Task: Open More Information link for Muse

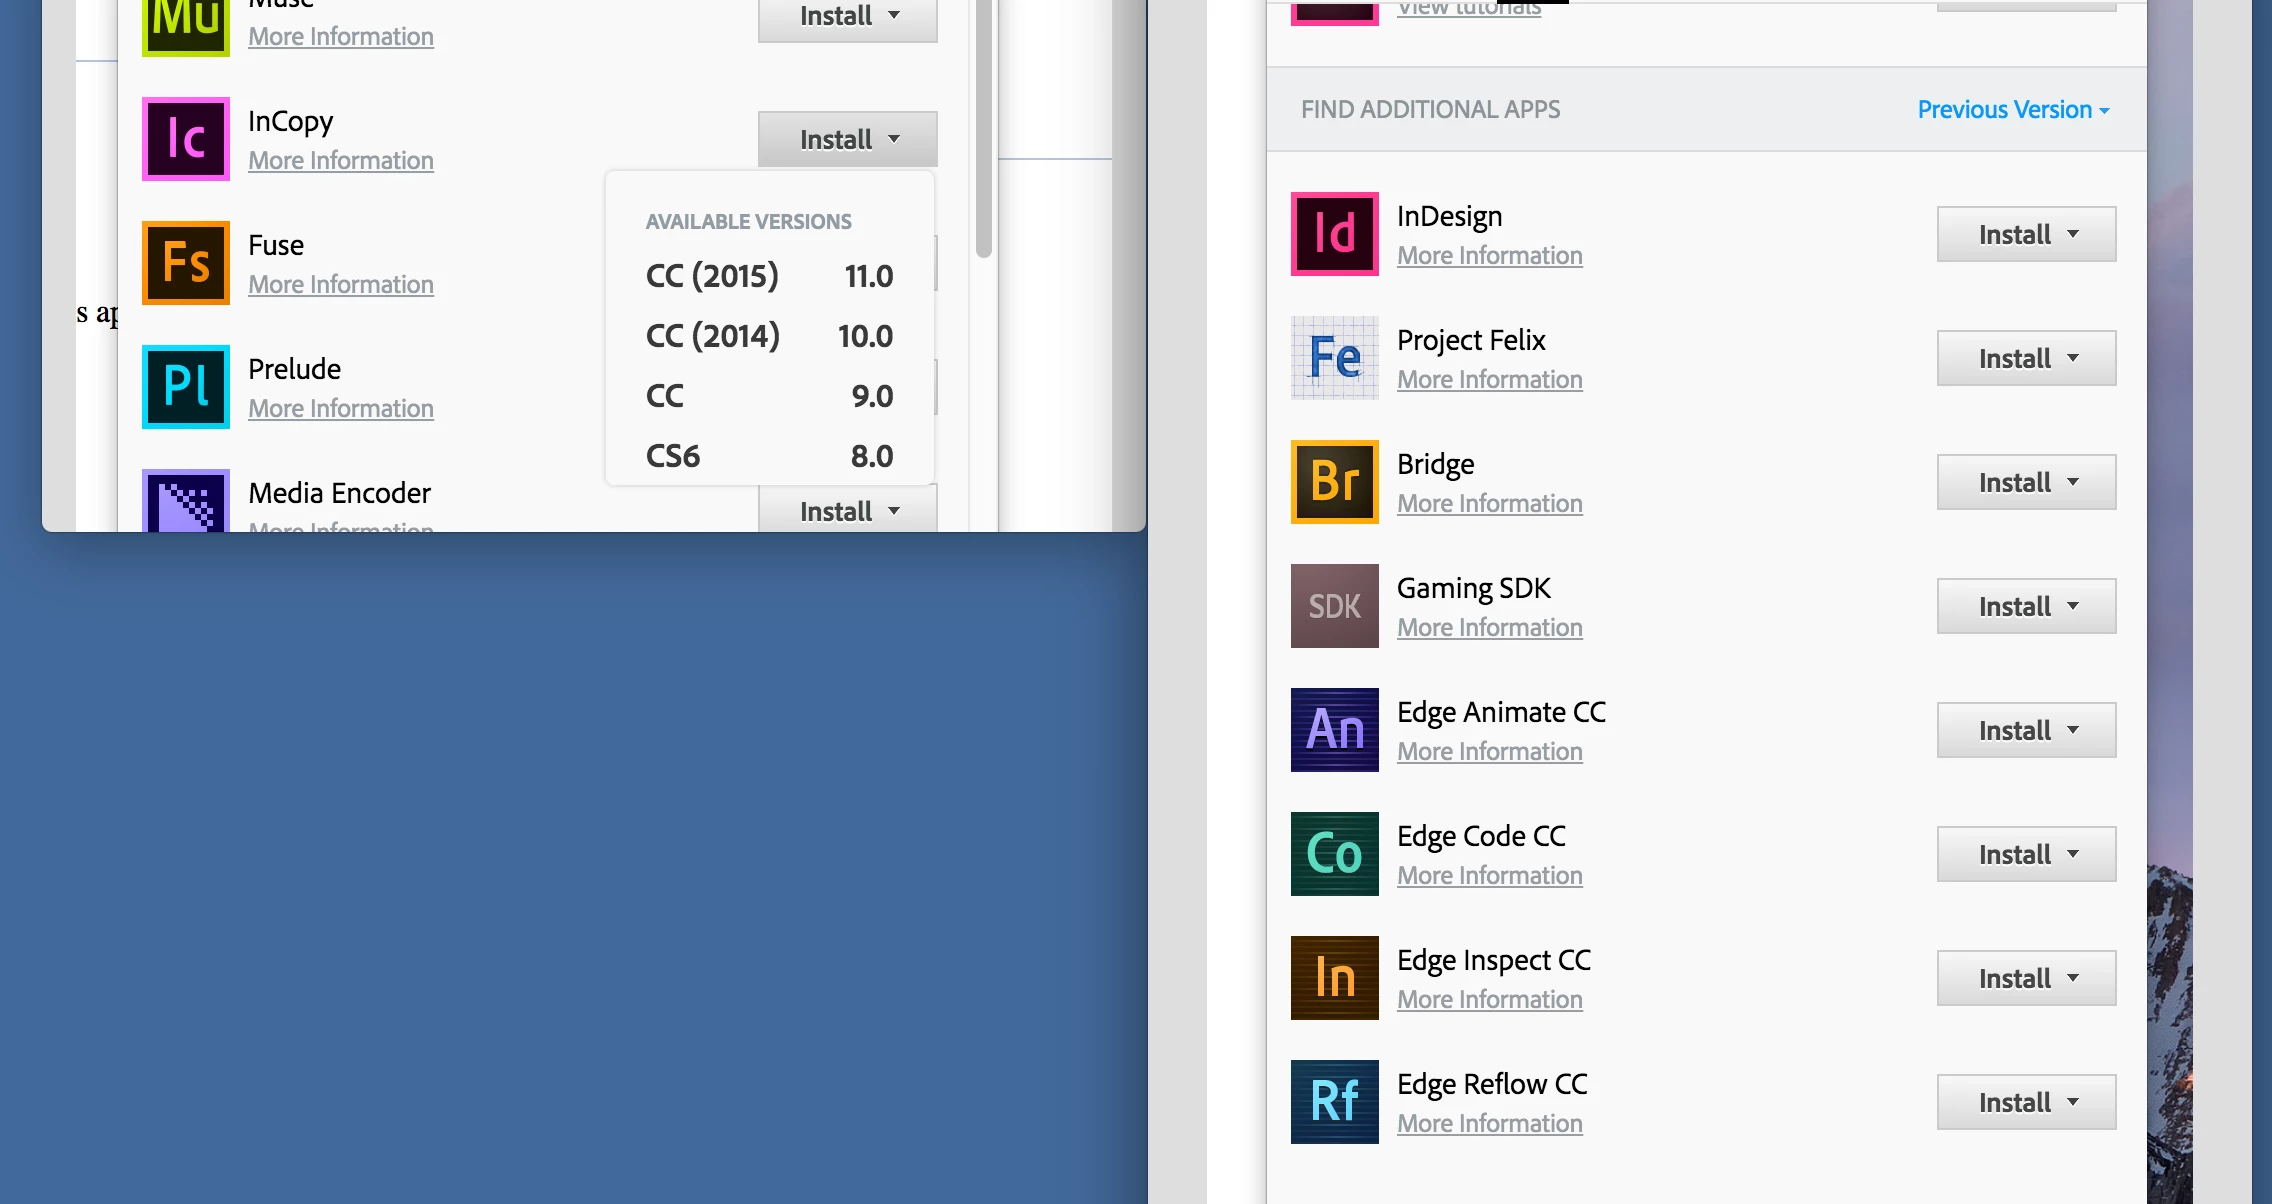Action: [341, 37]
